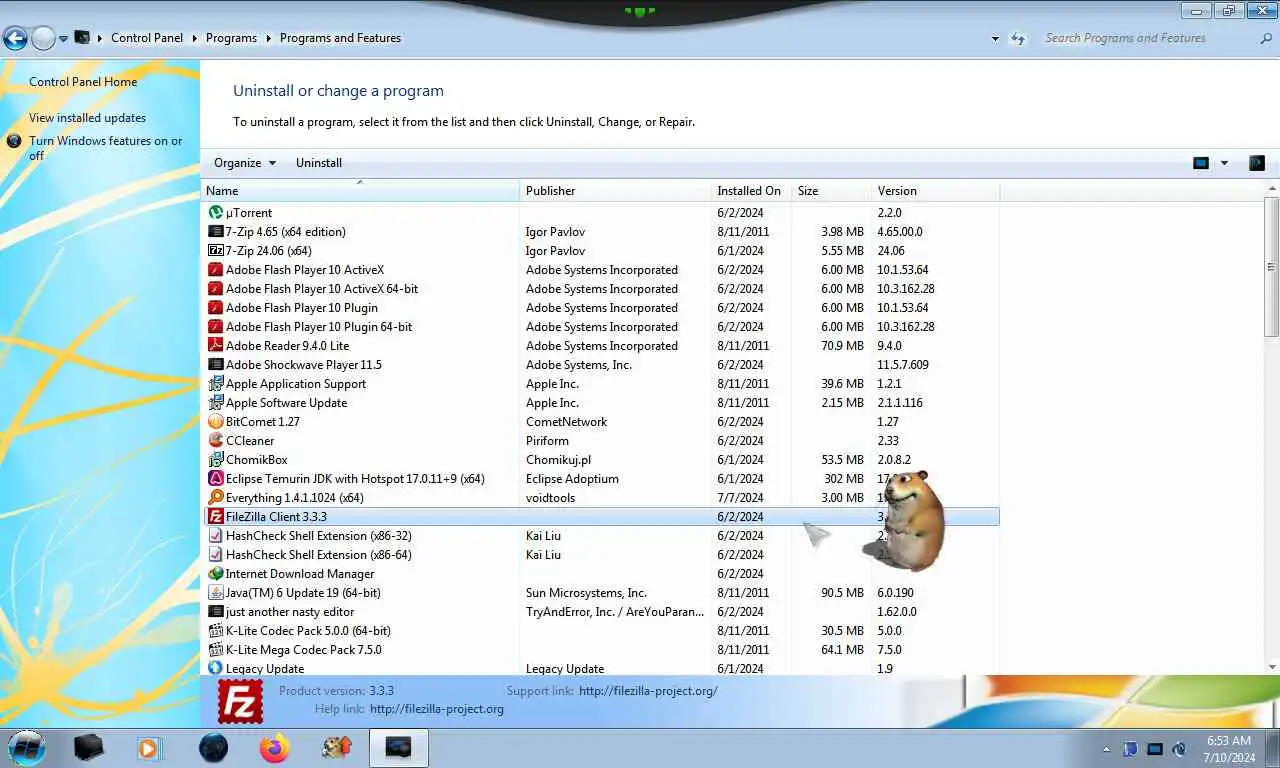The height and width of the screenshot is (768, 1280).
Task: Open the view options dropdown arrow
Action: pyautogui.click(x=1224, y=163)
